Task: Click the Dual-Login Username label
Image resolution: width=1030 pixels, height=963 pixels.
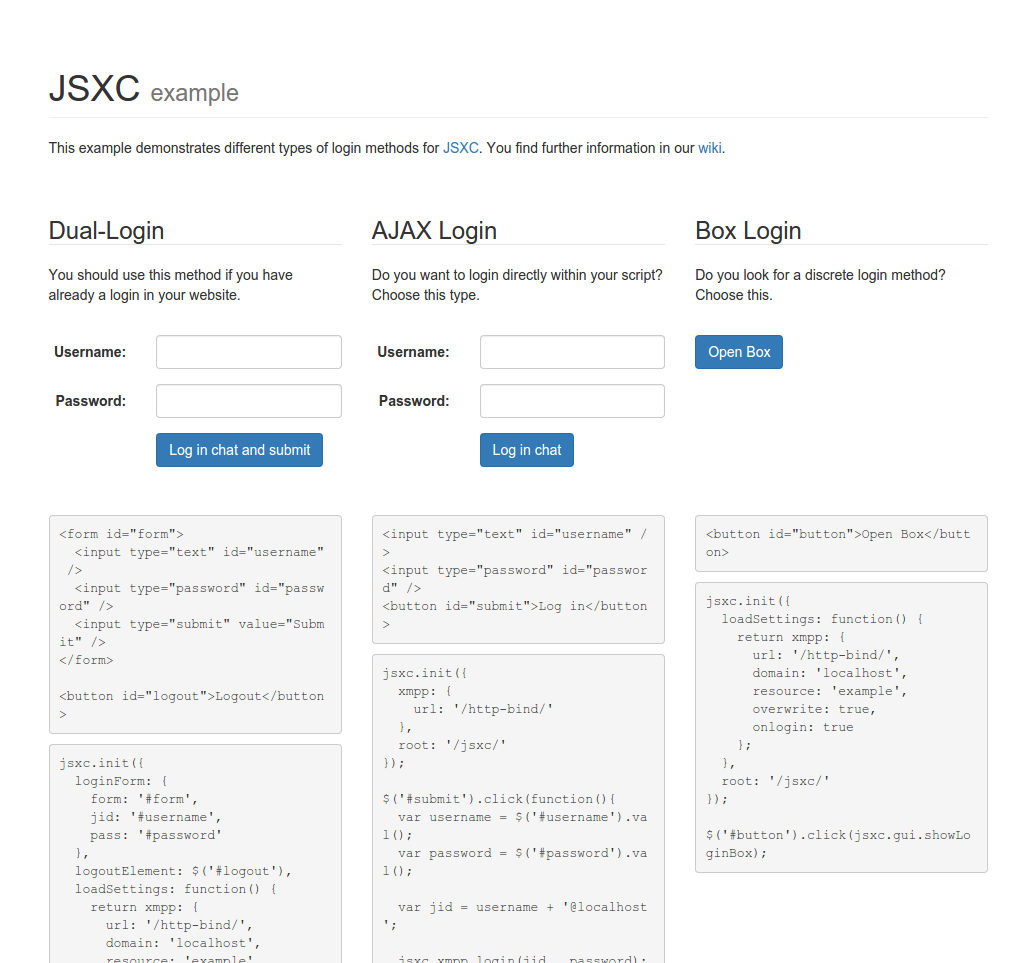Action: [90, 352]
